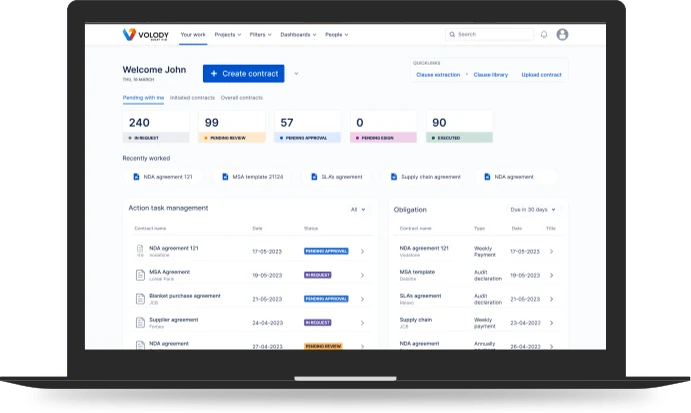The width and height of the screenshot is (691, 413).
Task: Click file icon beside NDA agreement 121 task
Action: (x=140, y=250)
